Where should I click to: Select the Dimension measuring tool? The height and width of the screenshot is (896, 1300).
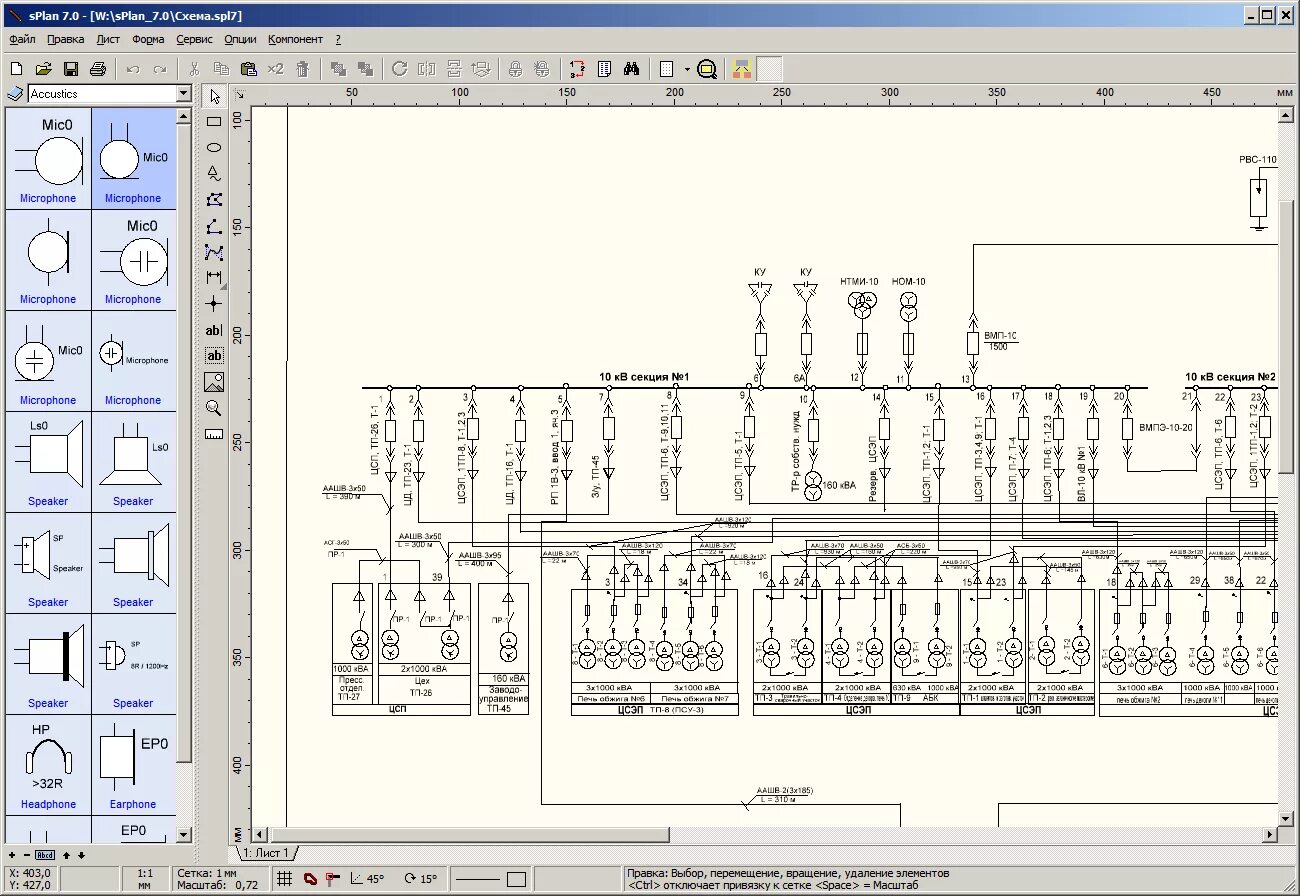pos(214,277)
